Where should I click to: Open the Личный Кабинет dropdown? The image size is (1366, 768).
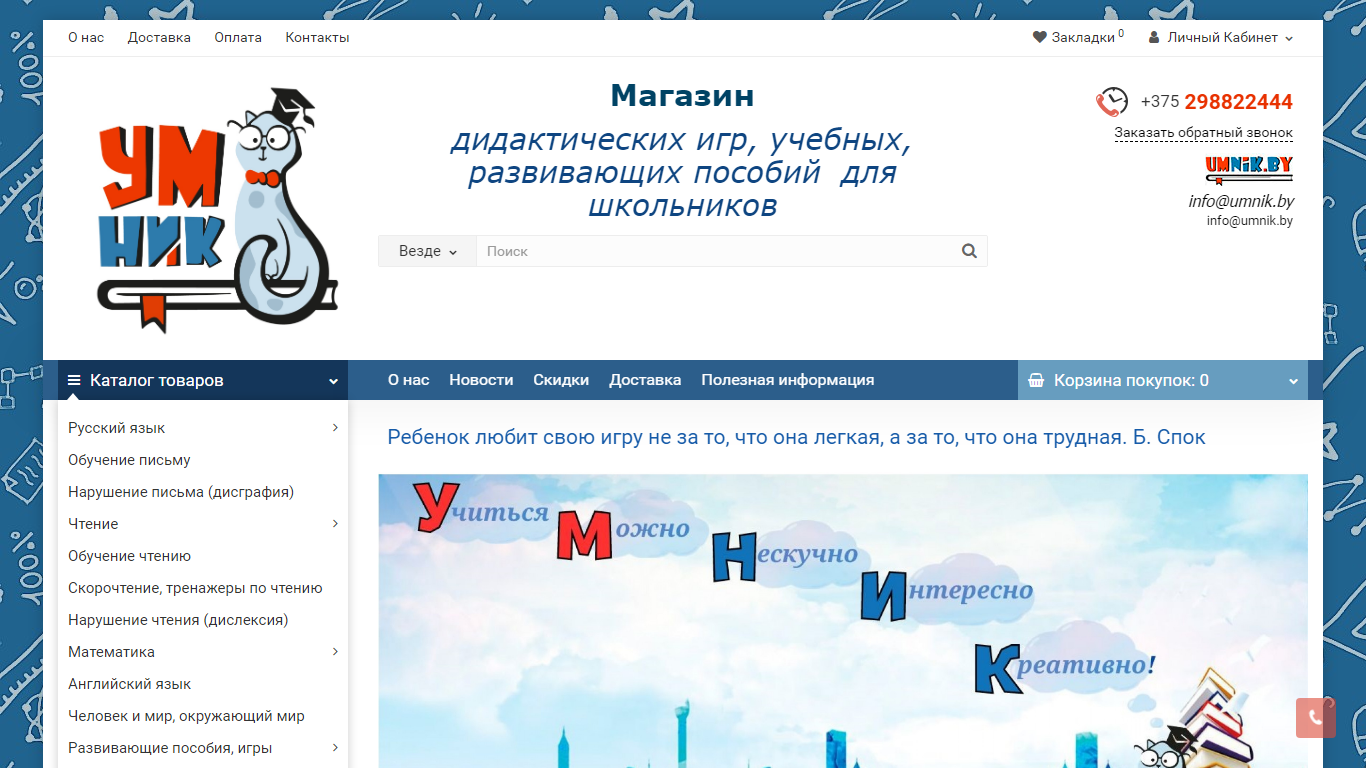pyautogui.click(x=1221, y=37)
